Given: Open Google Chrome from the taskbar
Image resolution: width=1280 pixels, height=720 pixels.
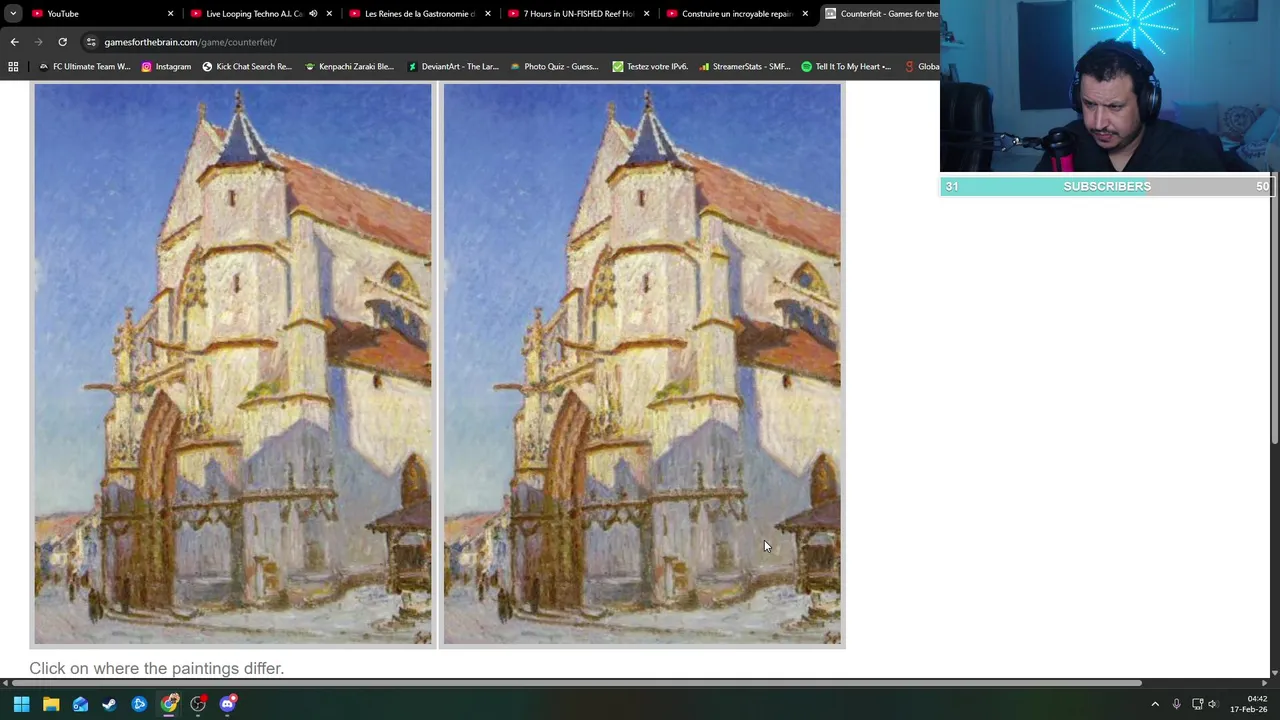Looking at the screenshot, I should coord(169,704).
